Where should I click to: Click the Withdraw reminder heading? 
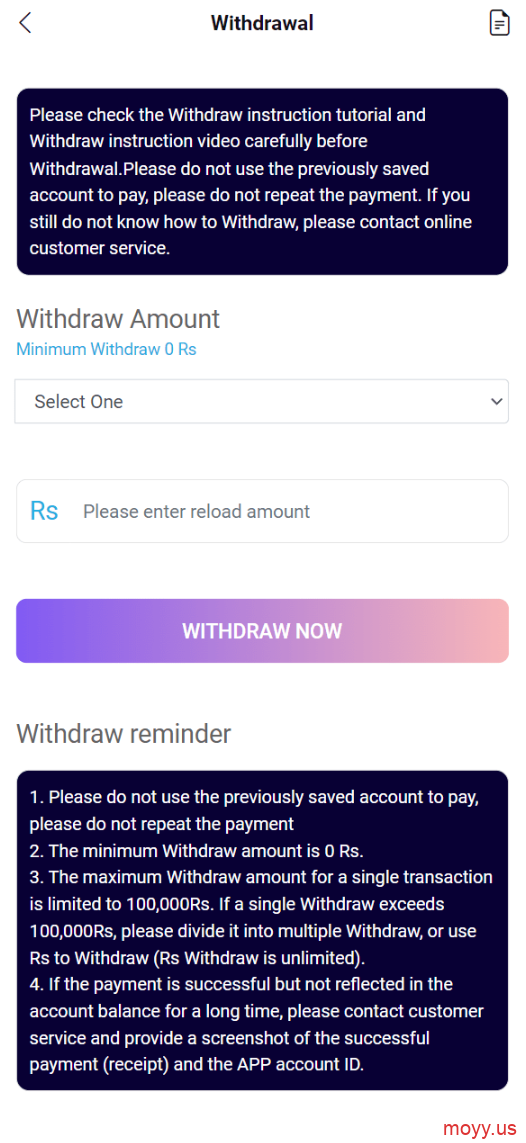[x=124, y=733]
